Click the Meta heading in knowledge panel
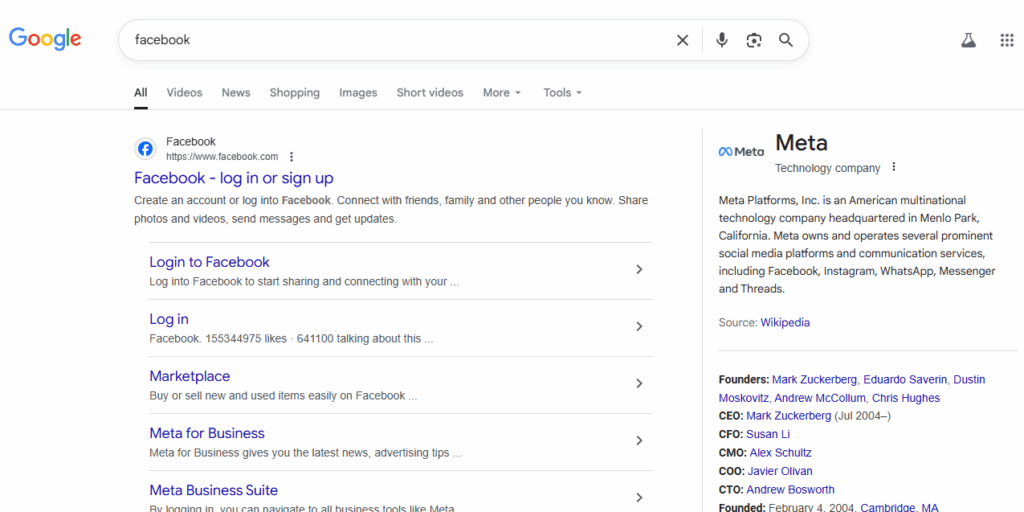This screenshot has height=512, width=1024. point(801,142)
